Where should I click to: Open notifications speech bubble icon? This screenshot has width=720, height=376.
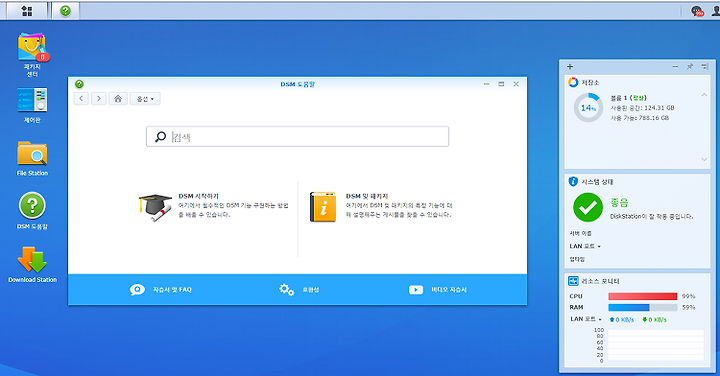[x=697, y=11]
